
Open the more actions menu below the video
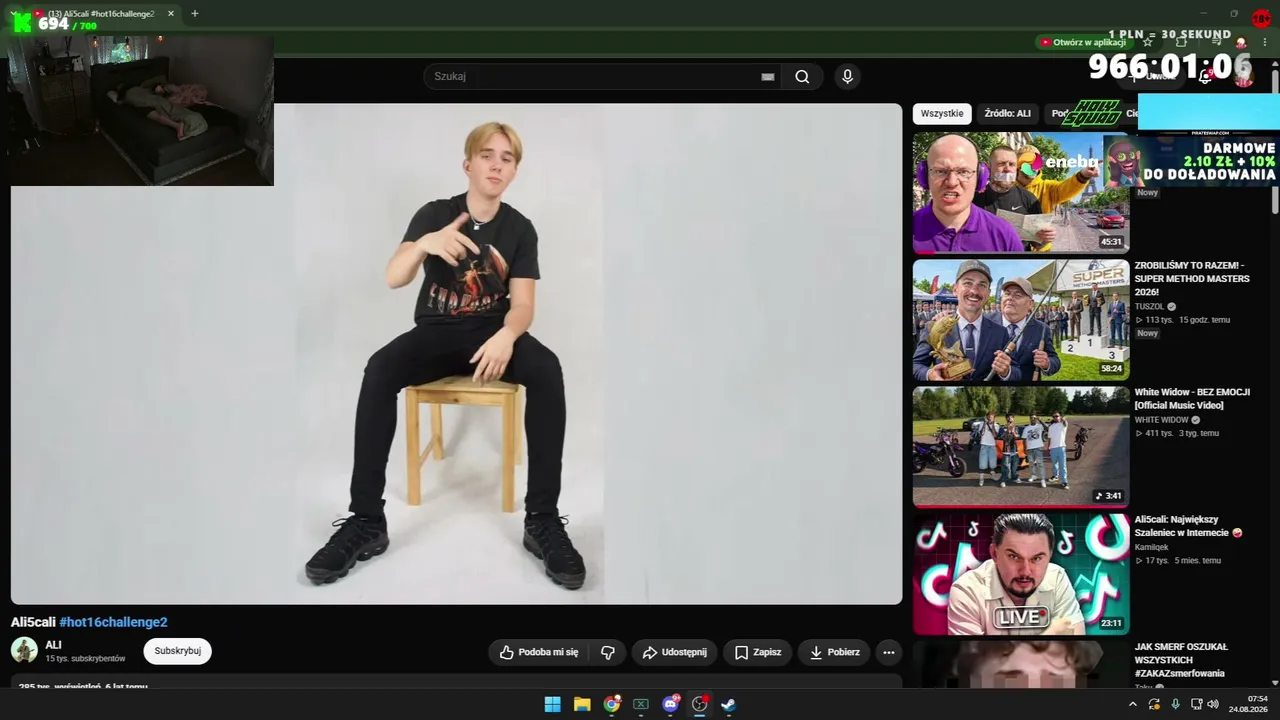(888, 652)
